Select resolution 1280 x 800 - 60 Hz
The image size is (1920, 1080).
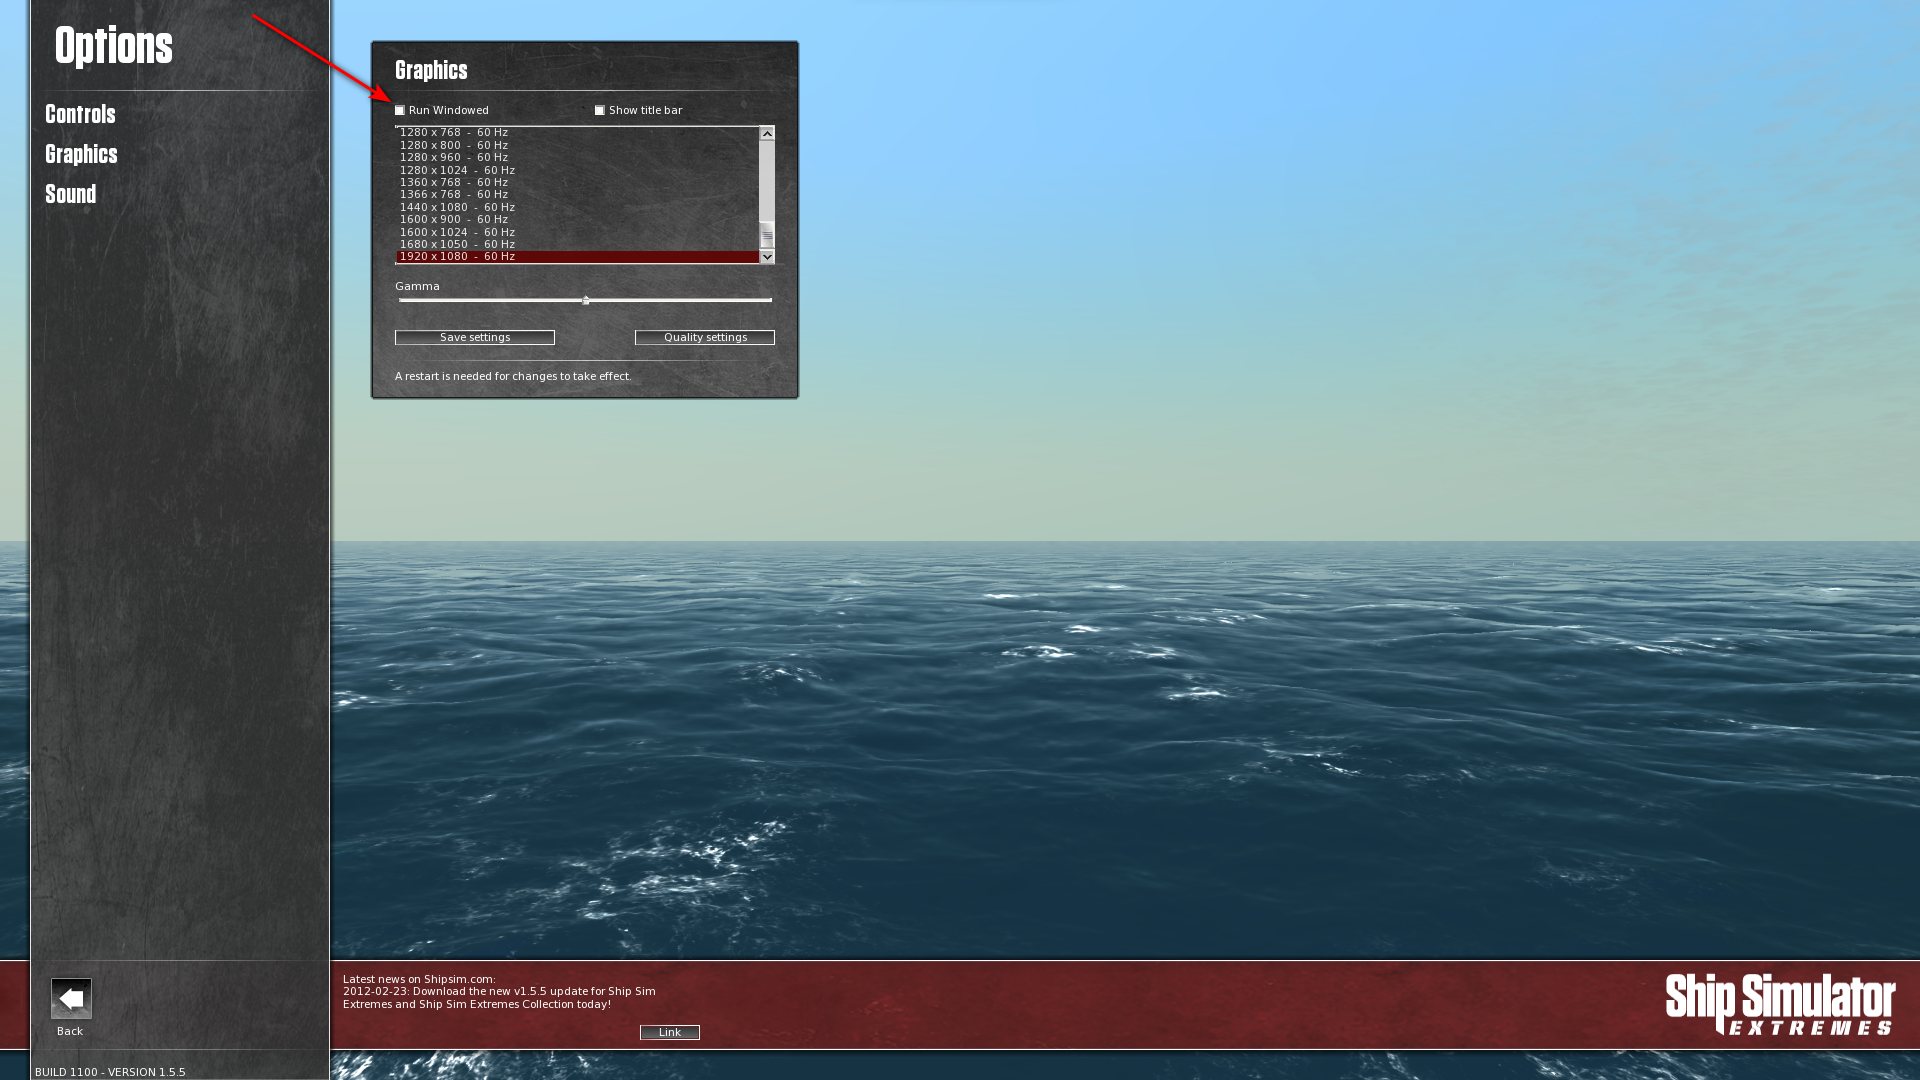point(577,145)
